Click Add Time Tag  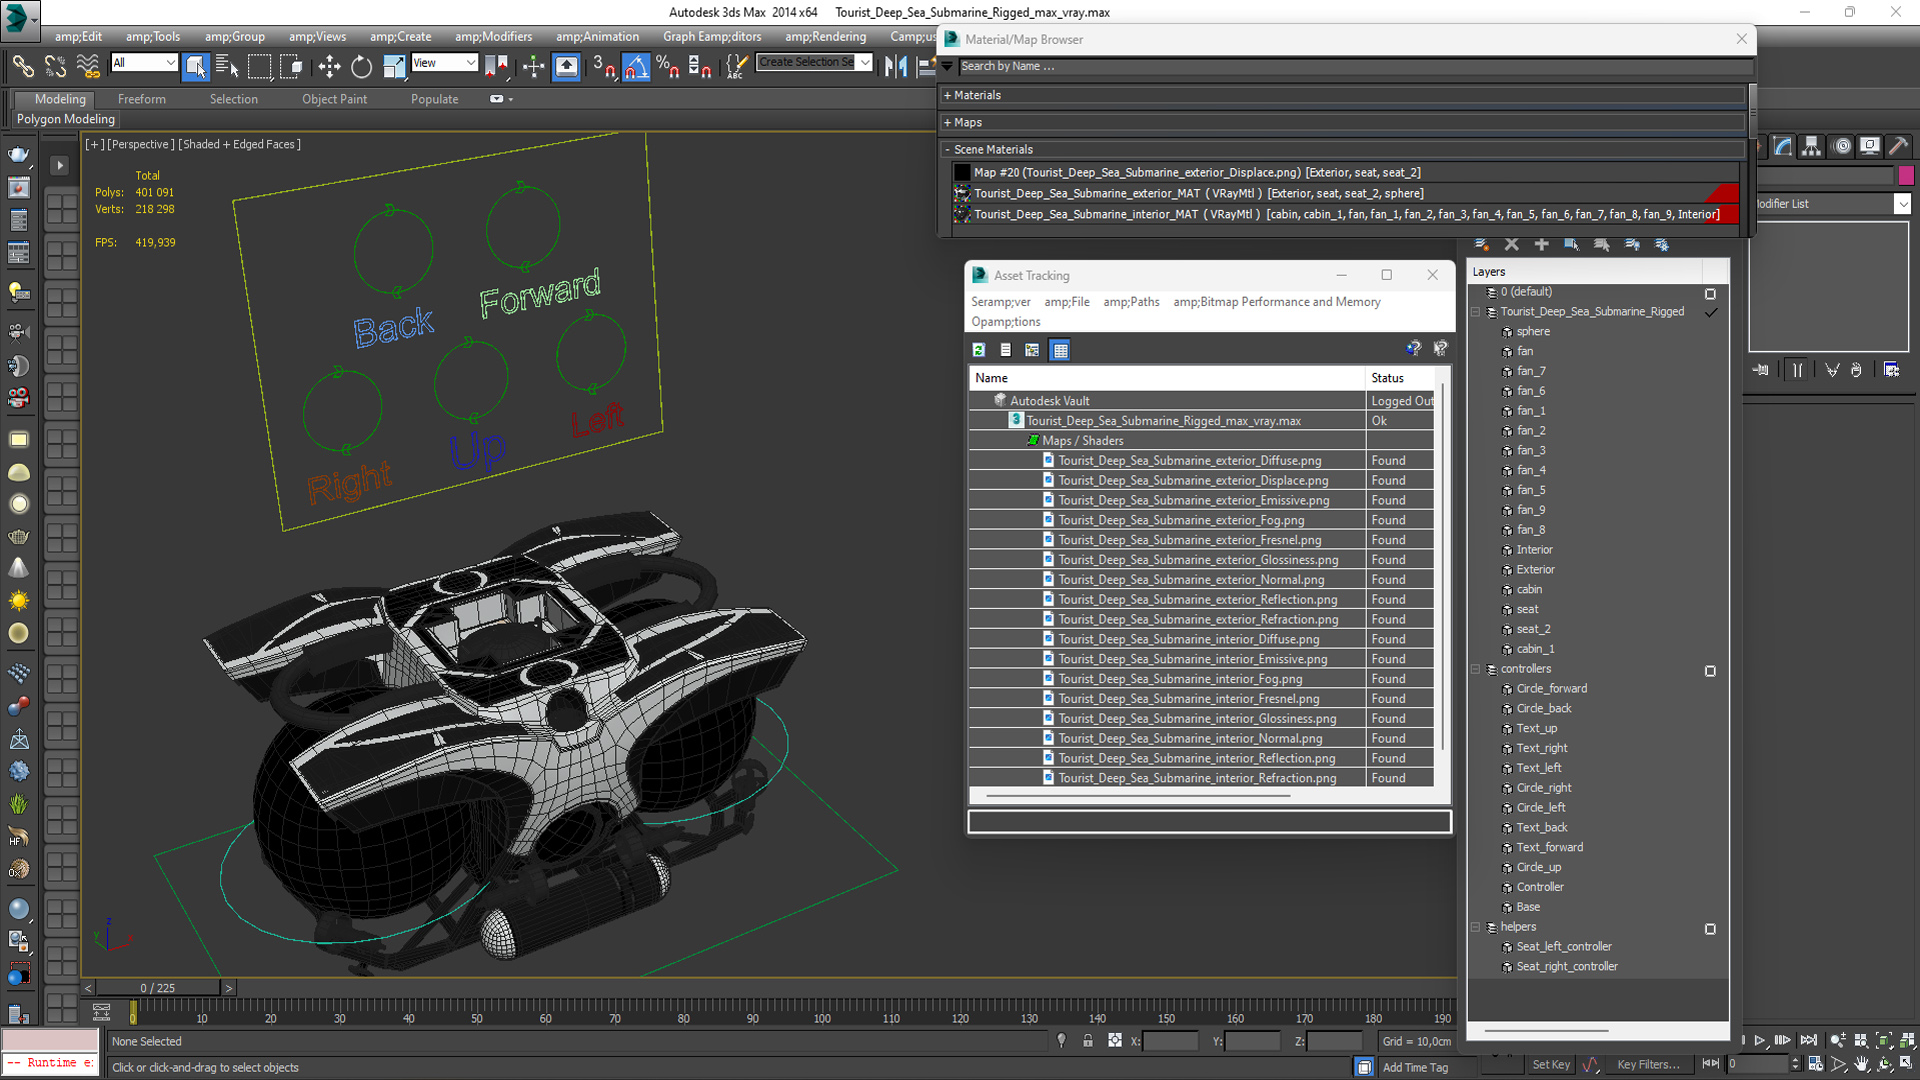[x=1415, y=1067]
